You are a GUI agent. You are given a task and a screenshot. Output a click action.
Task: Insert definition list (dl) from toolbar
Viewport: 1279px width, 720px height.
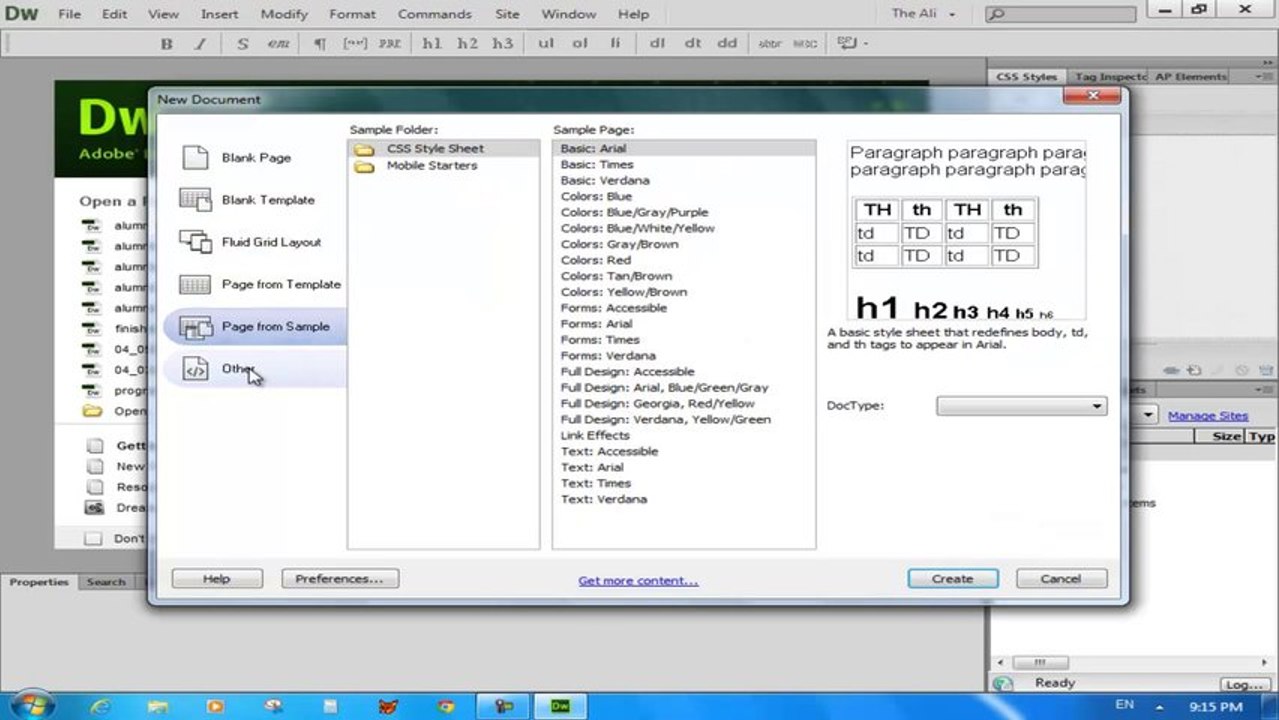[657, 43]
